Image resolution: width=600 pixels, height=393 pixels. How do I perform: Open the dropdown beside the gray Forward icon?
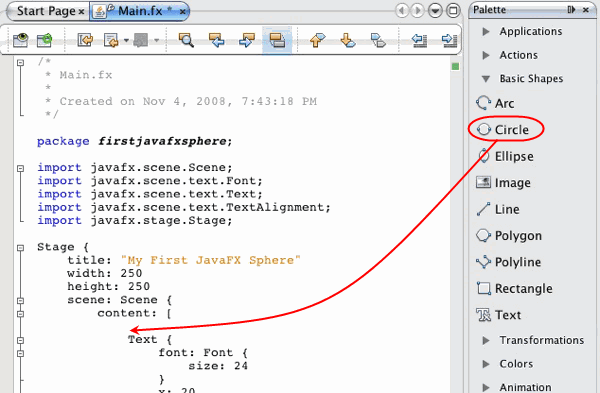(x=156, y=40)
